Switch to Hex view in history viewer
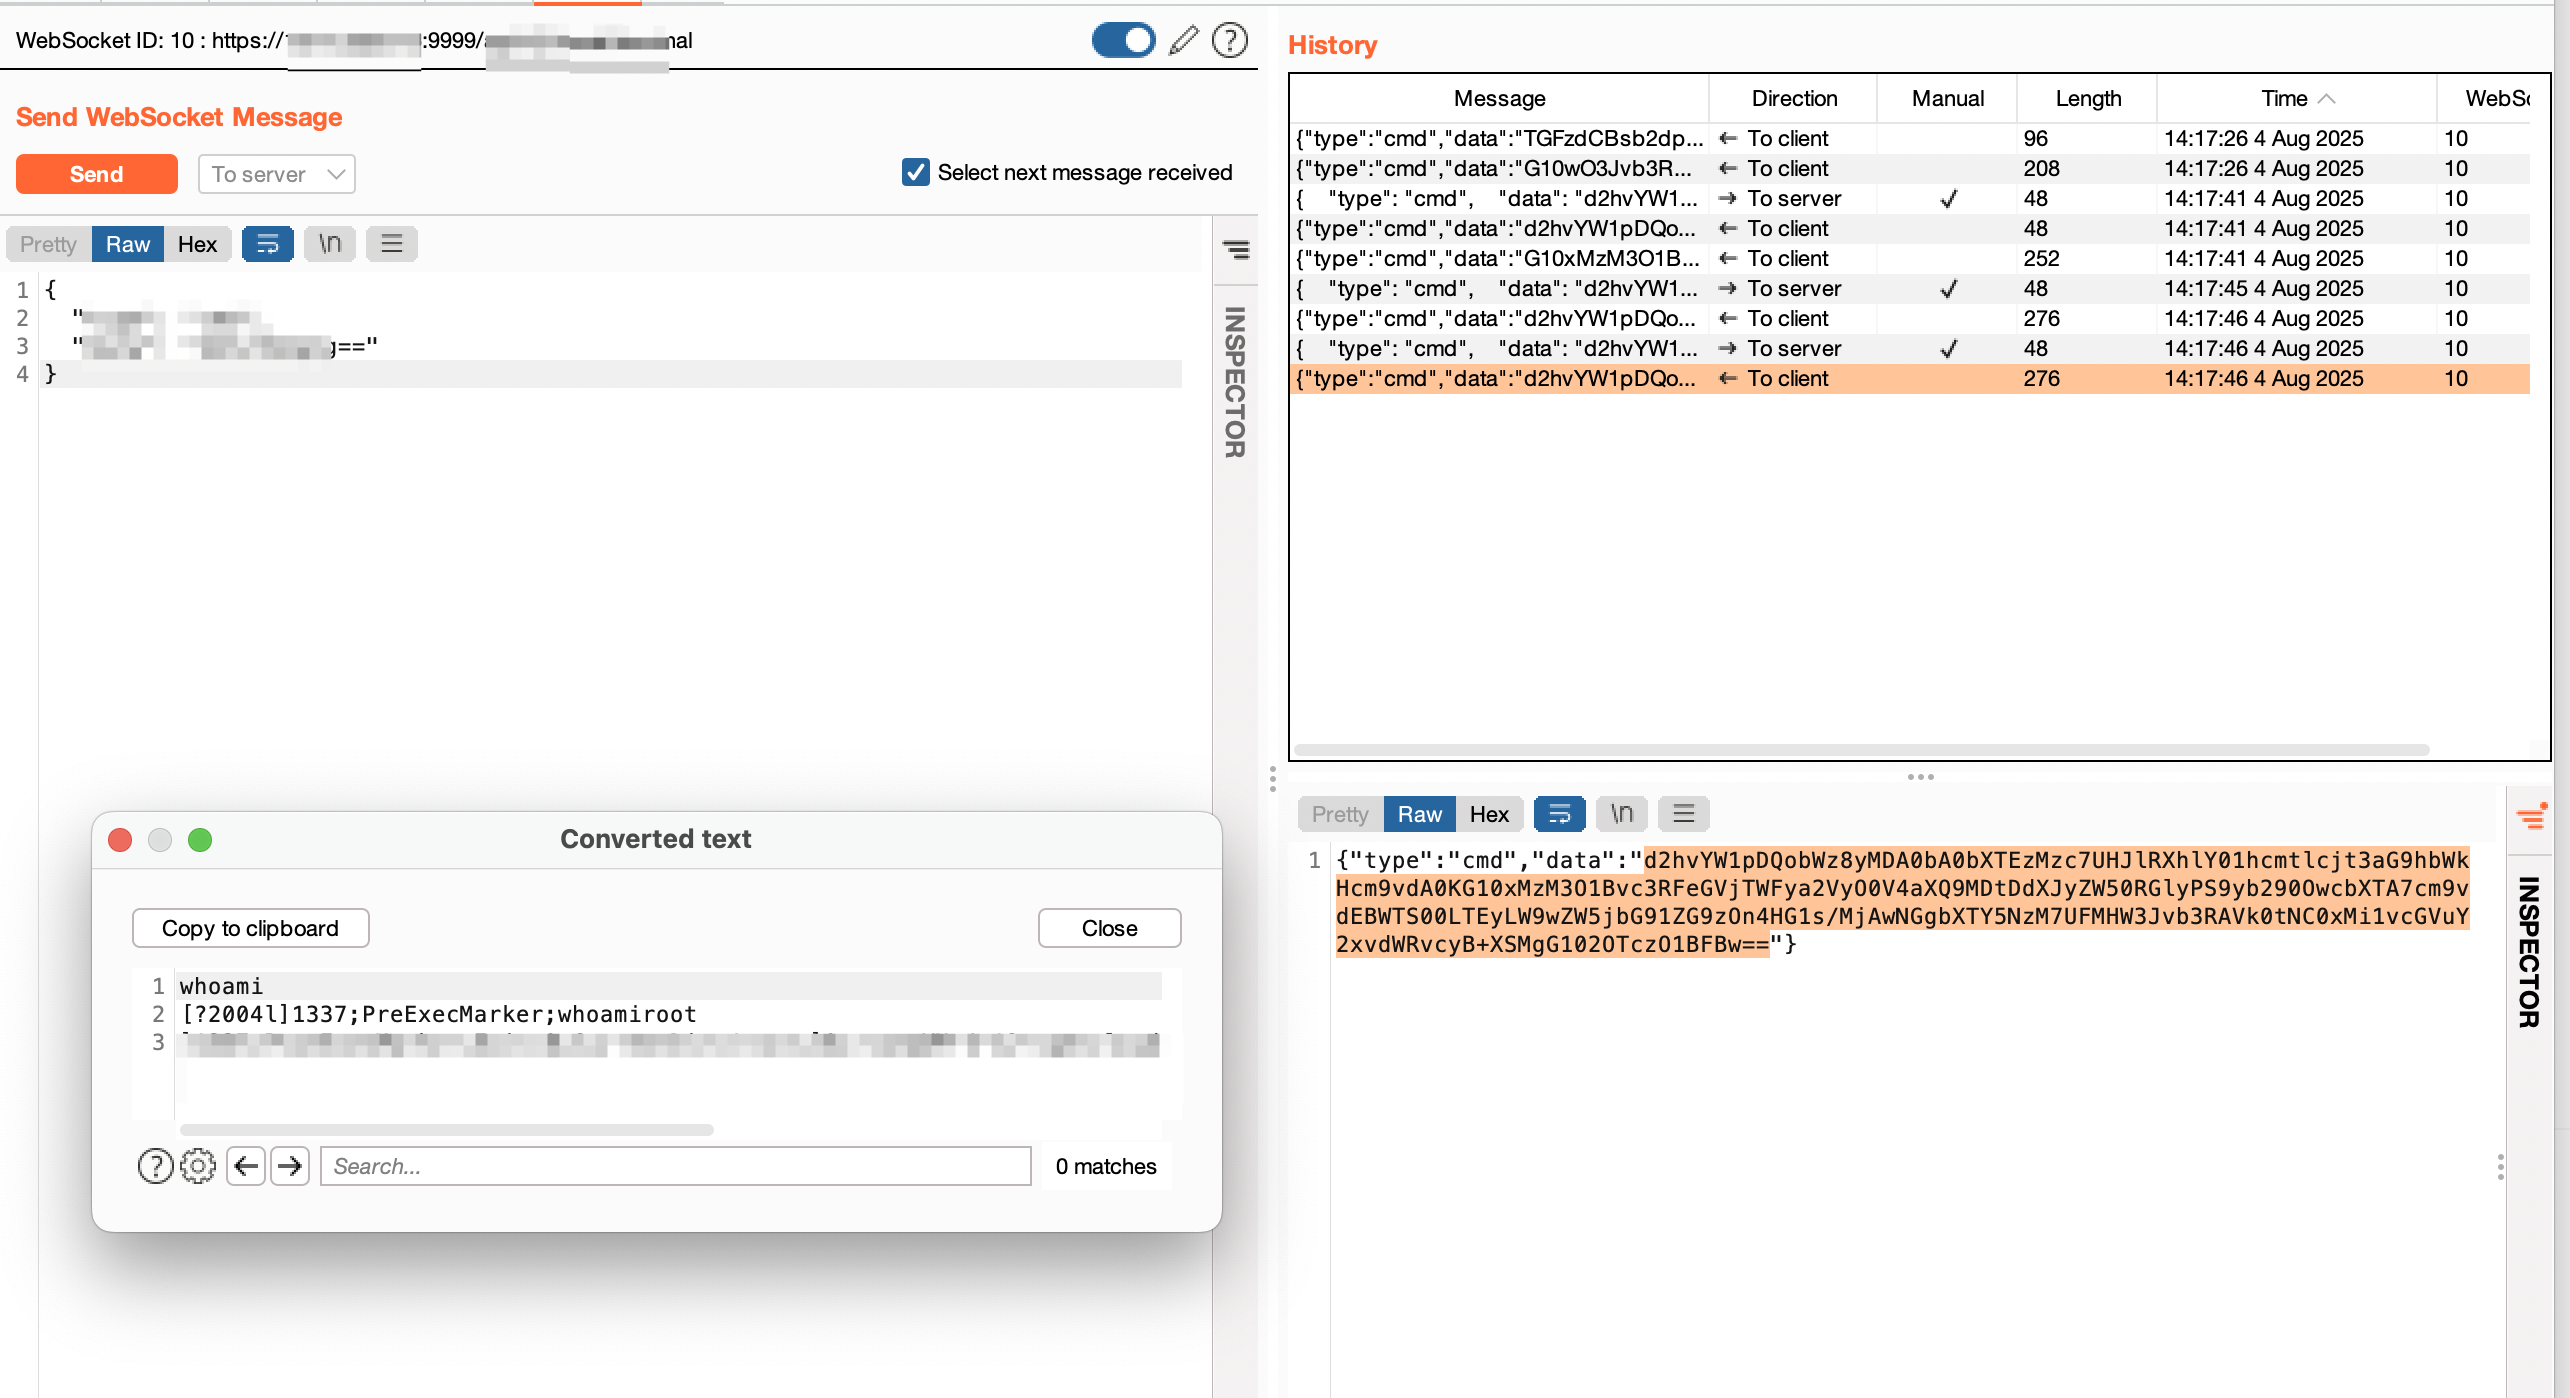2570x1398 pixels. (1489, 814)
